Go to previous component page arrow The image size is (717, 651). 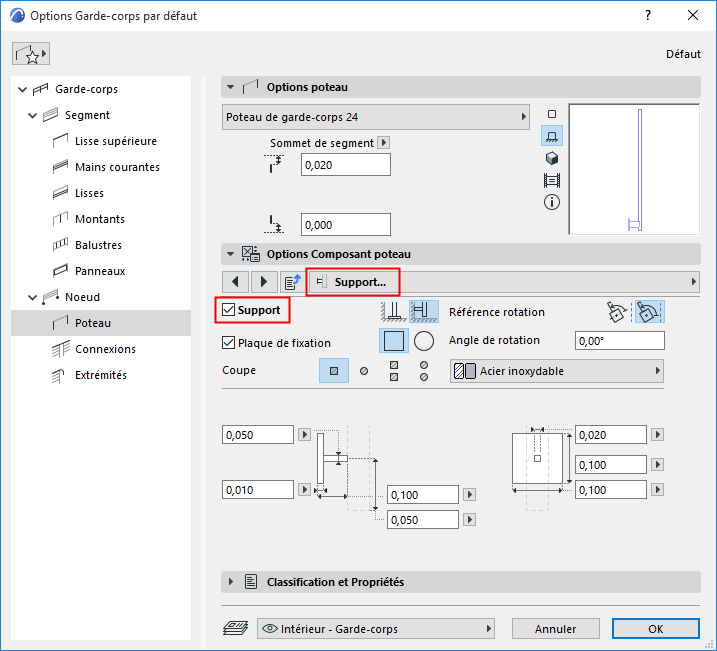[235, 282]
